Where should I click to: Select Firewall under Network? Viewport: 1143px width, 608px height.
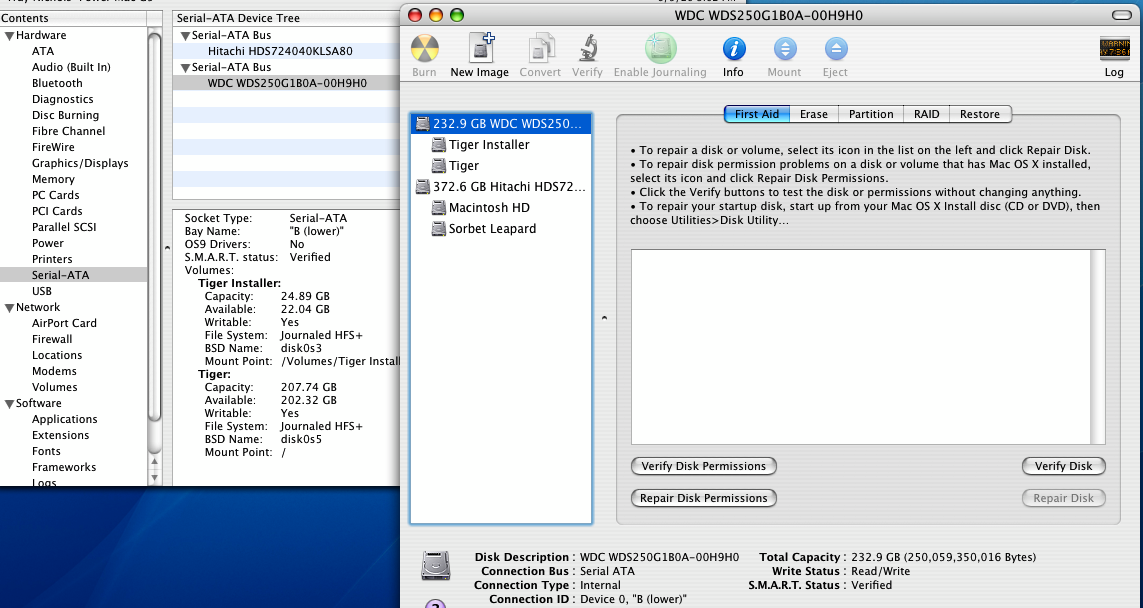(52, 340)
